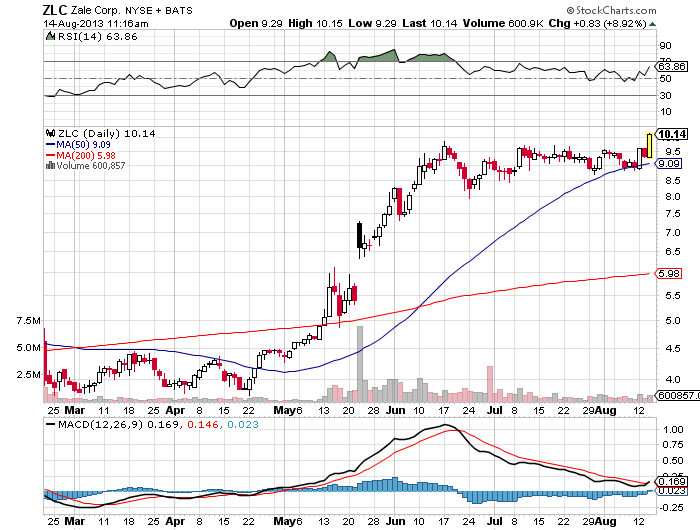
Task: Click the RSI value label 63.86 on axis
Action: 672,67
